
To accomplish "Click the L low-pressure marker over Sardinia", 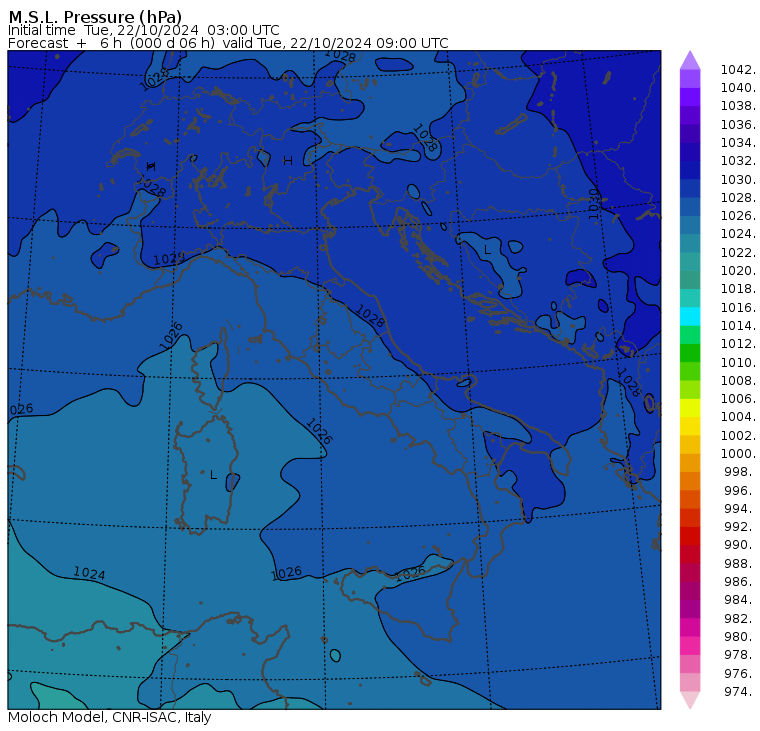I will click(x=213, y=475).
